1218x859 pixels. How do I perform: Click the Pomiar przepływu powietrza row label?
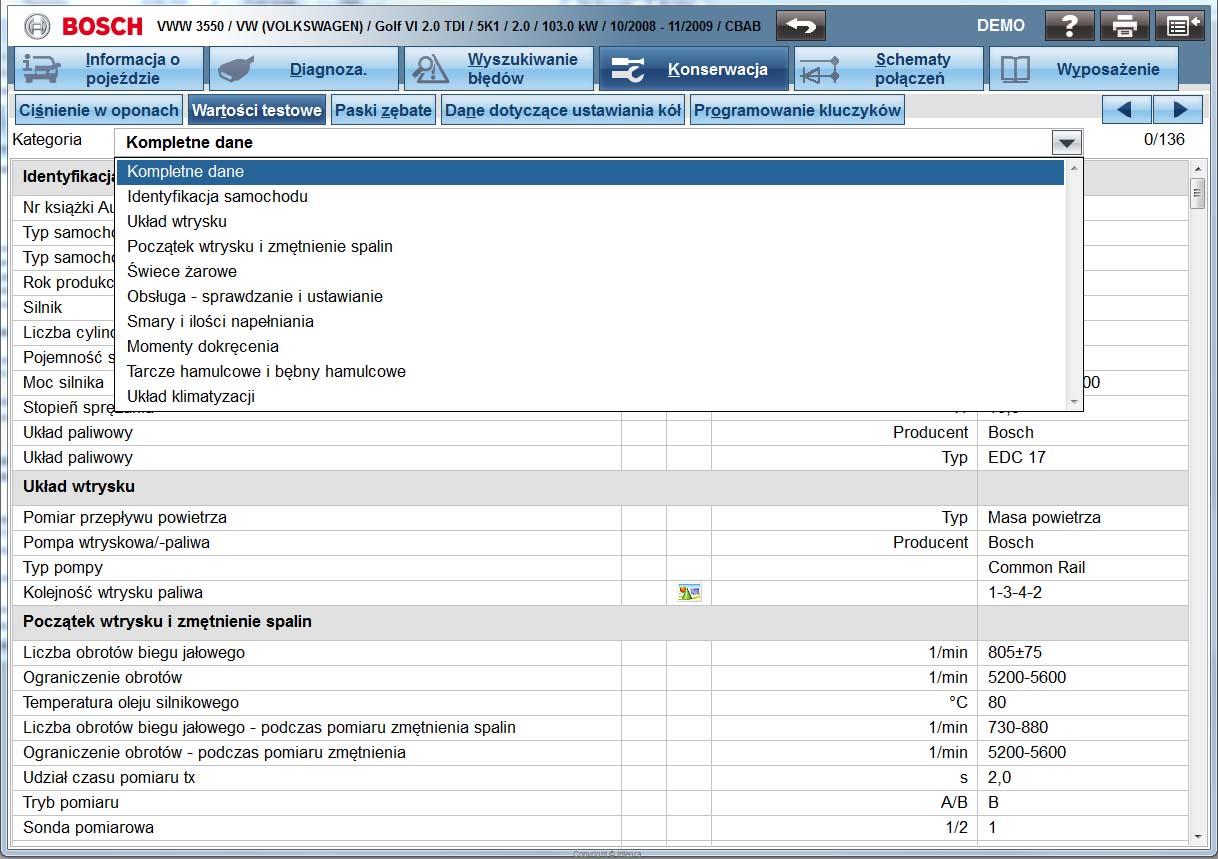click(x=125, y=517)
